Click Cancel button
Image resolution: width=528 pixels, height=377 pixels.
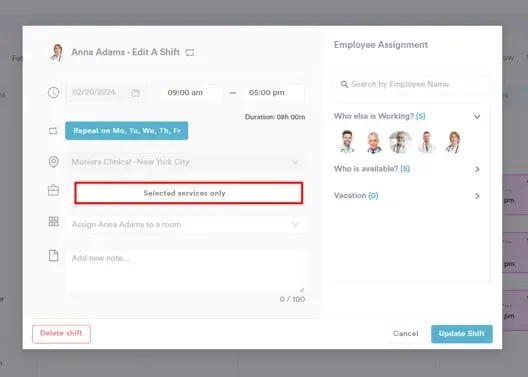(405, 334)
